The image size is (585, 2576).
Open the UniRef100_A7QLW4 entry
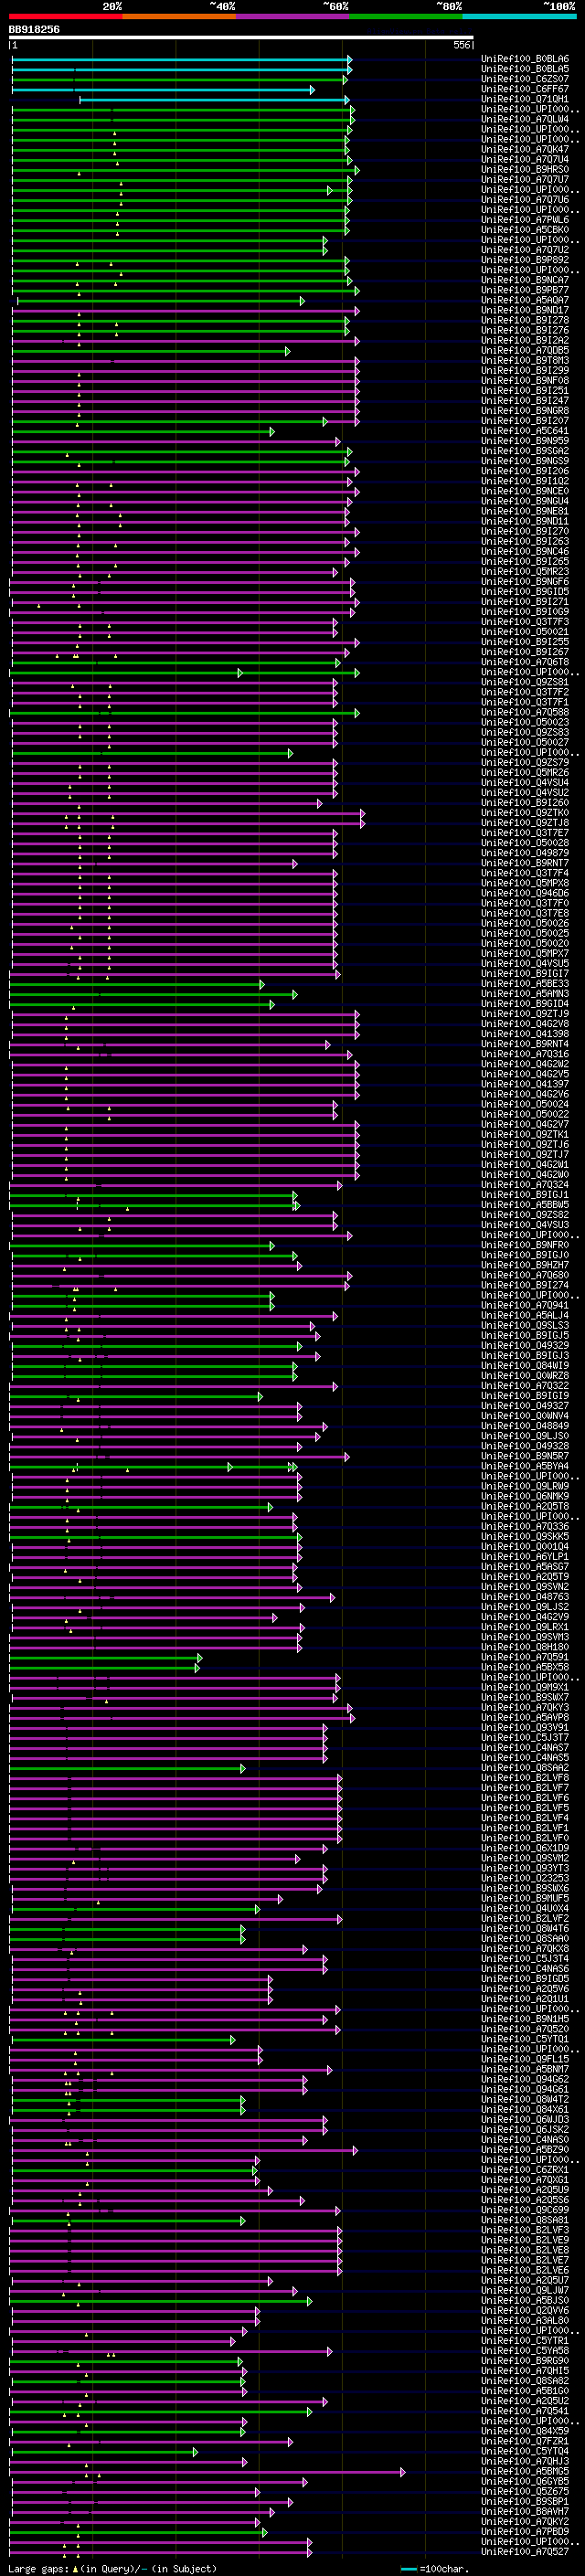point(525,119)
